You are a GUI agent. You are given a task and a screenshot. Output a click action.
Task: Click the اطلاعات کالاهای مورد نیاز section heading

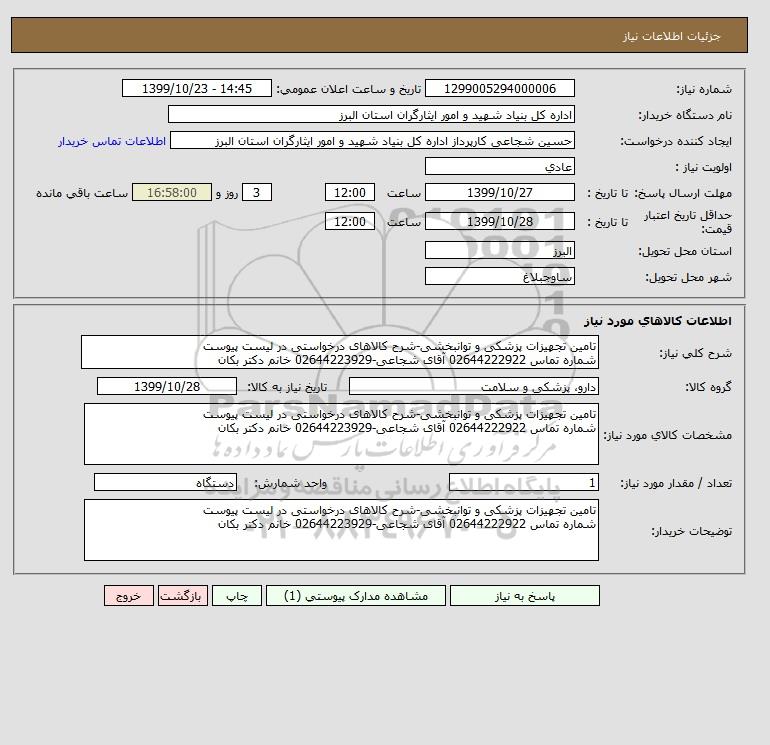658,321
